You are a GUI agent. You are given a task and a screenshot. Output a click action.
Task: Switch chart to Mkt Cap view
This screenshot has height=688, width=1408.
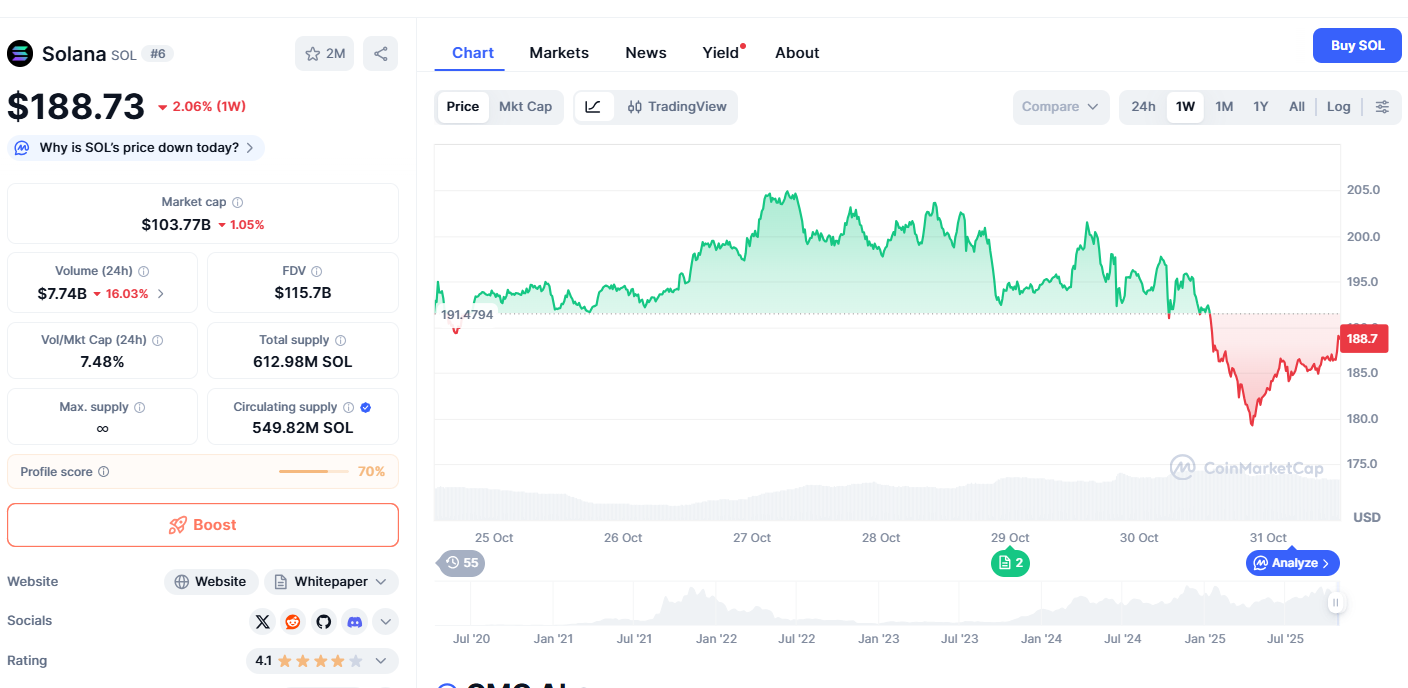point(525,107)
